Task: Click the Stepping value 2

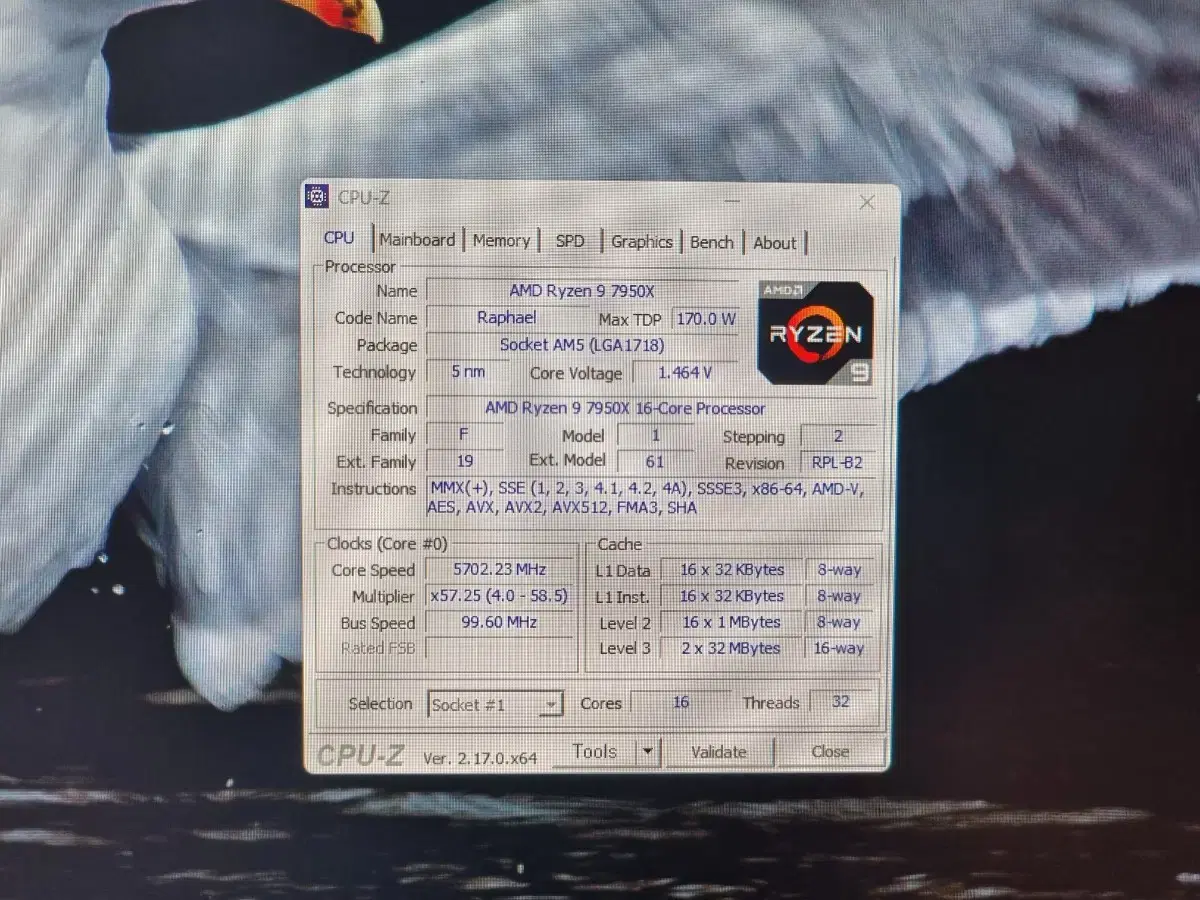Action: tap(838, 437)
